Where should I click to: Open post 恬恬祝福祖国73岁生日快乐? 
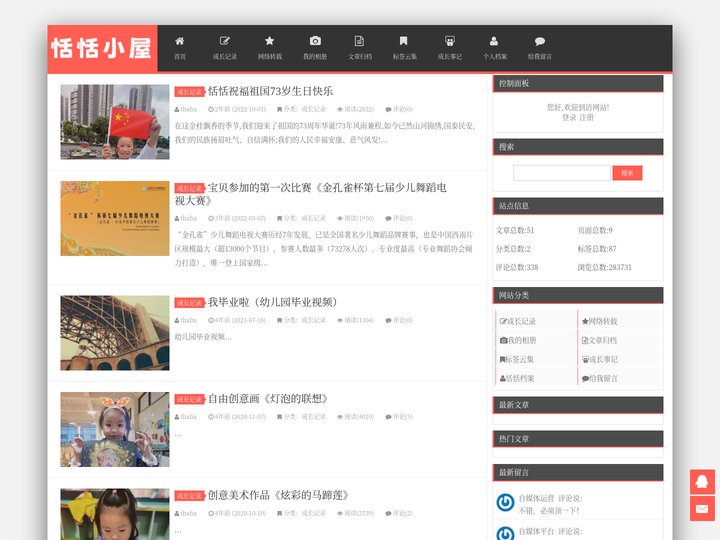270,91
